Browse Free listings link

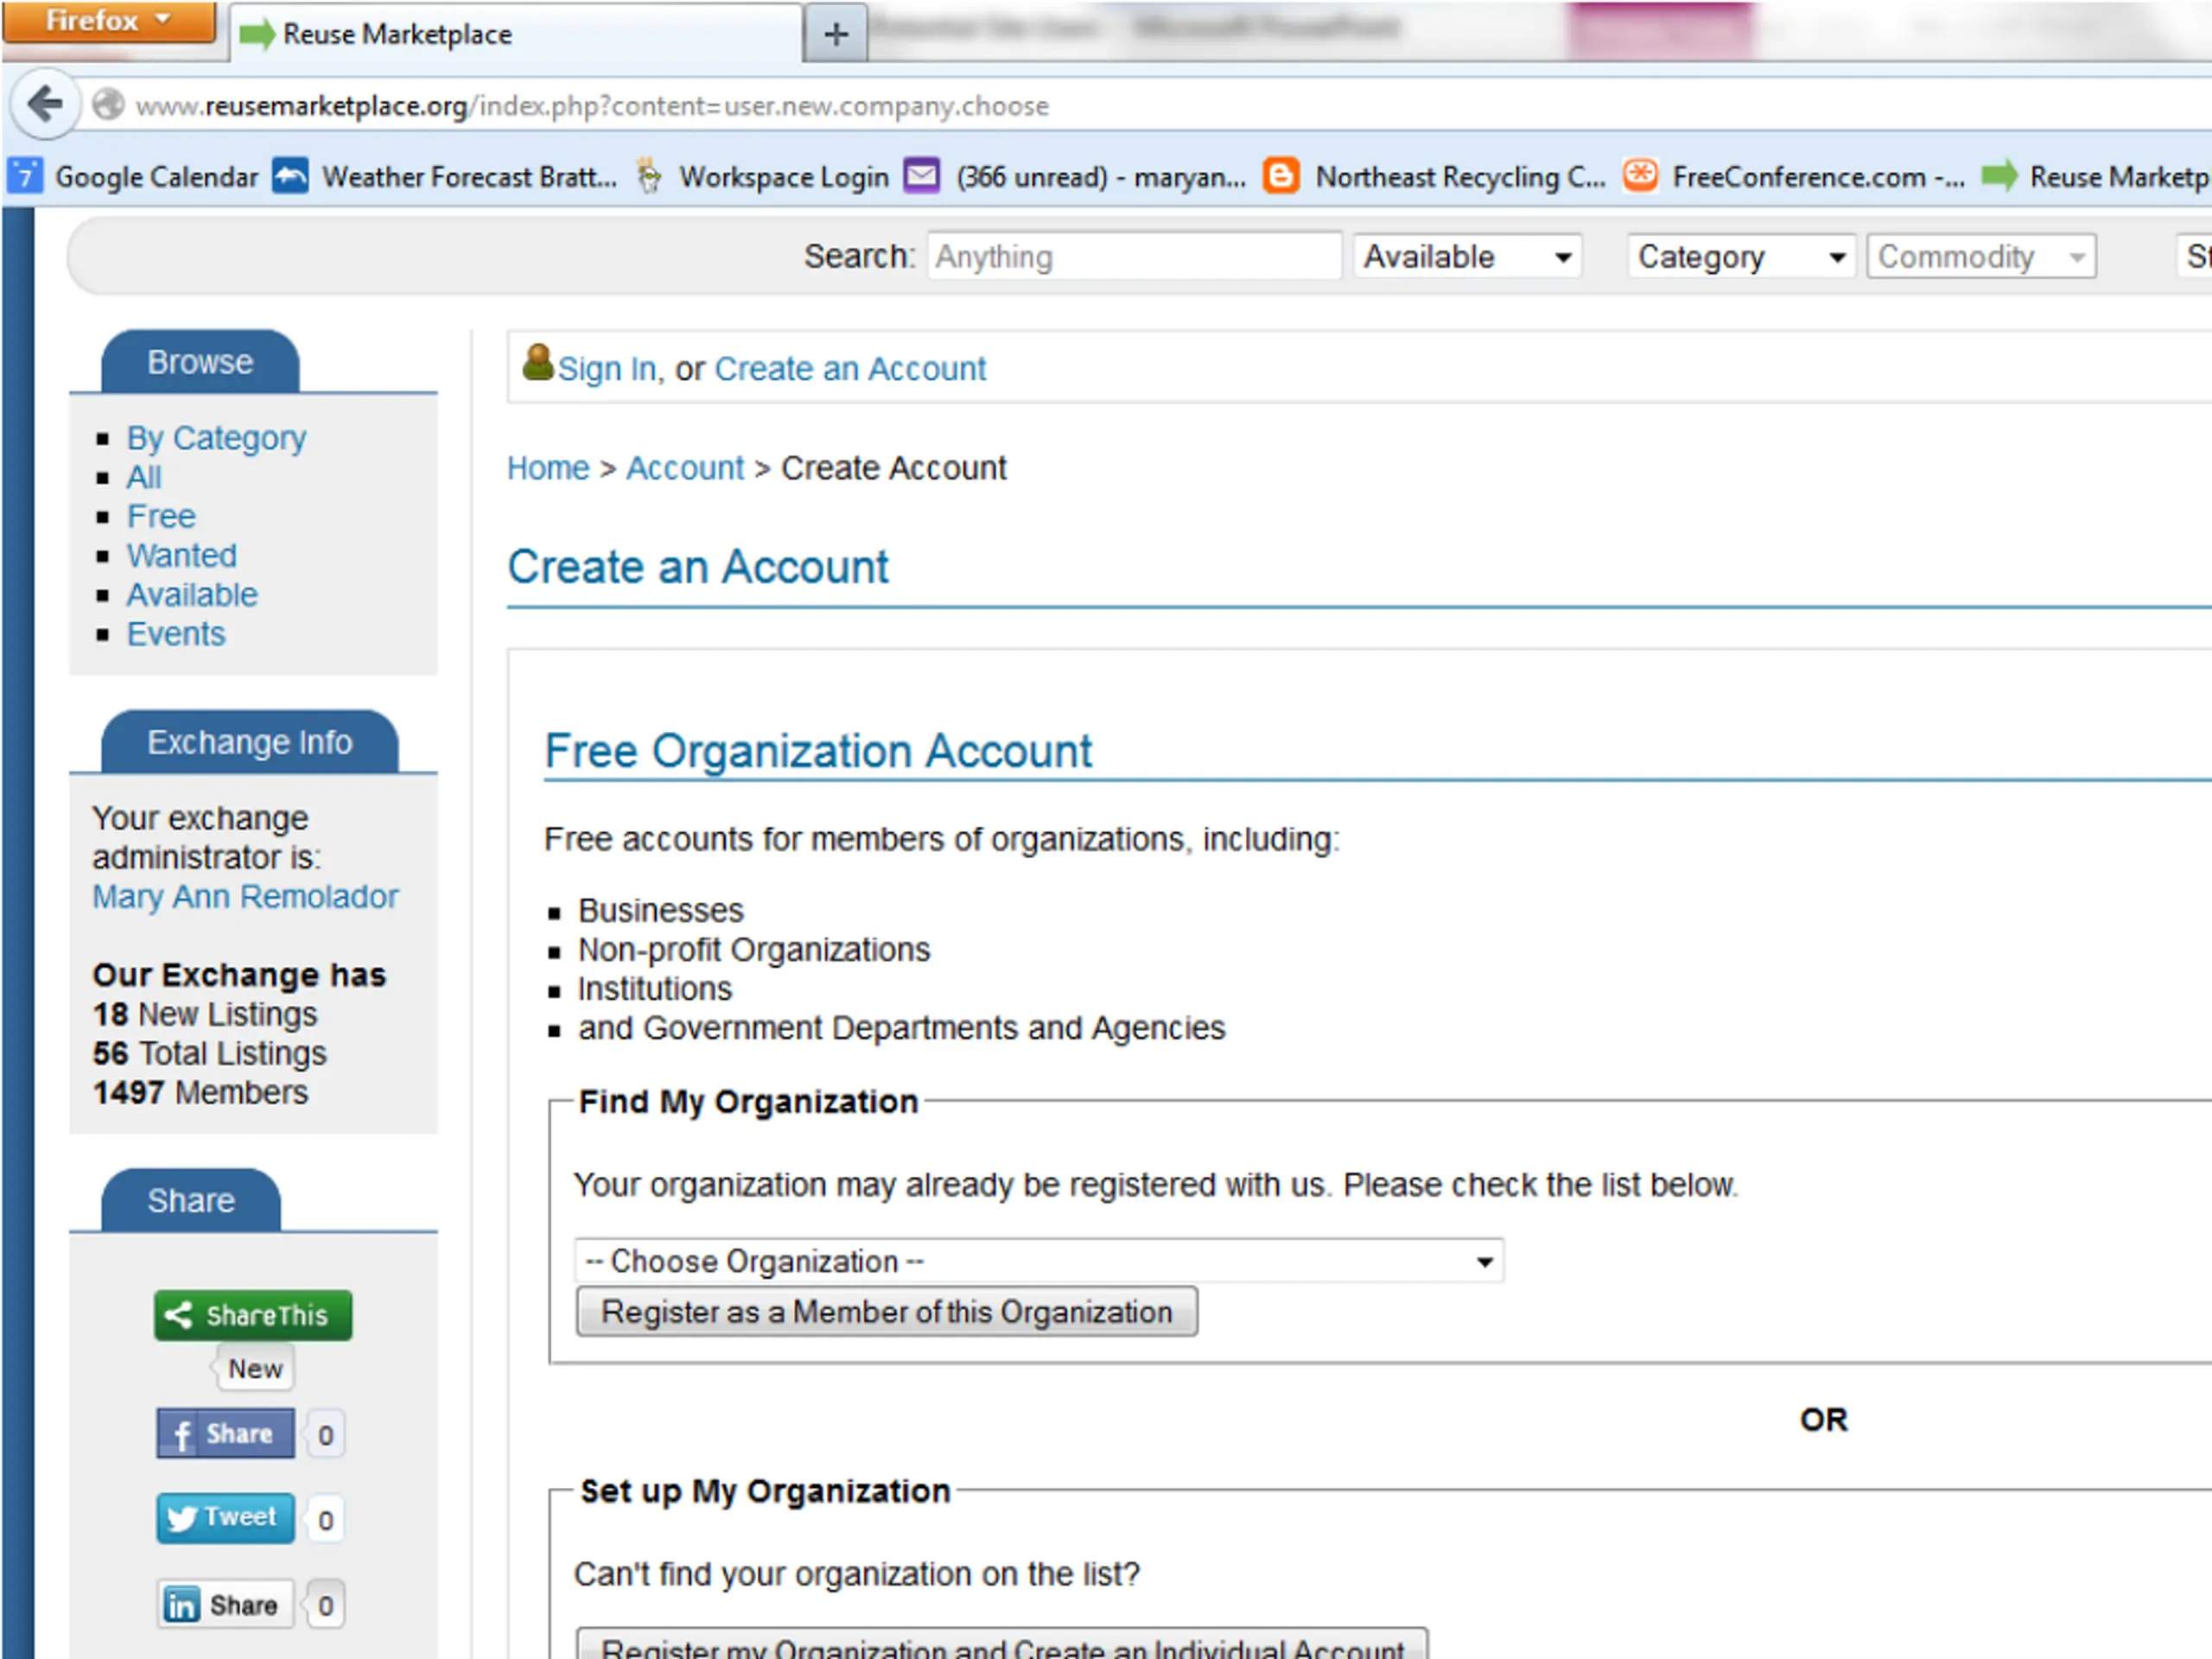[x=161, y=516]
